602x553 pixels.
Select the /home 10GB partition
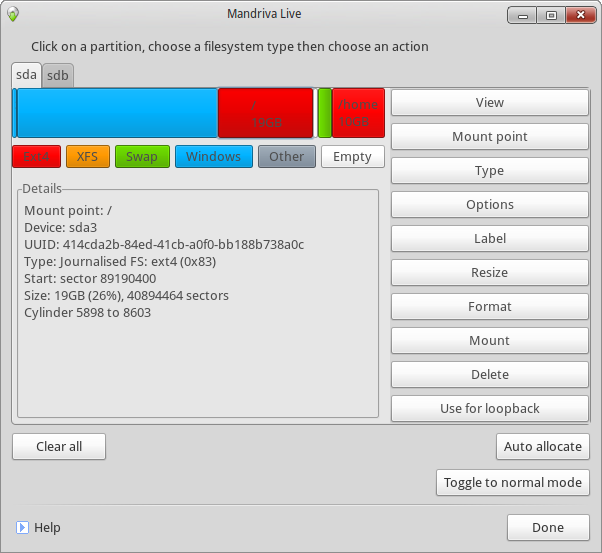point(358,113)
